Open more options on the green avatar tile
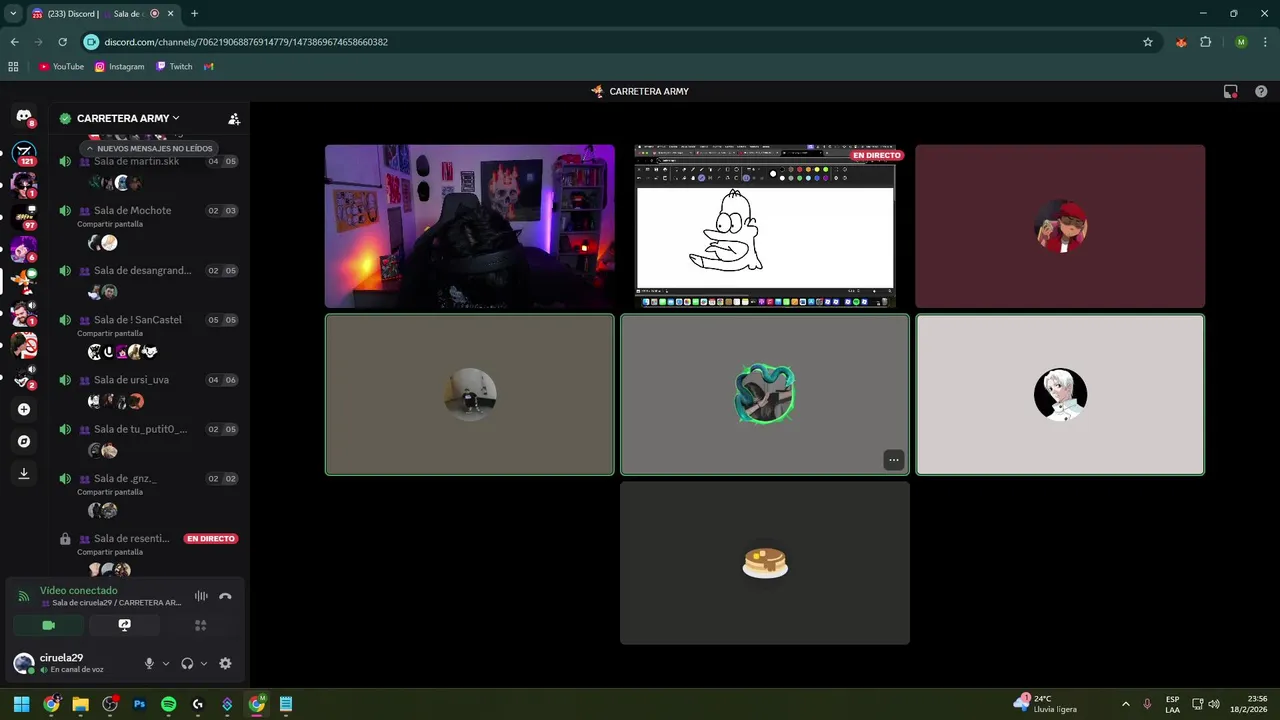1280x720 pixels. pos(894,460)
